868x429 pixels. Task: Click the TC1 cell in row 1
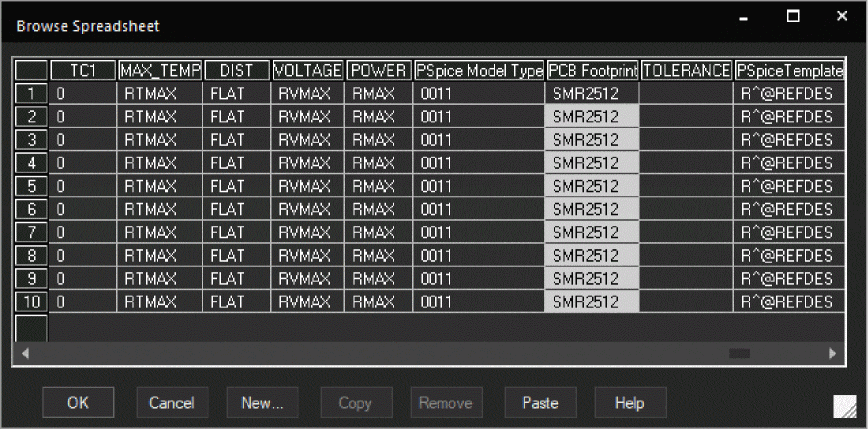point(83,94)
